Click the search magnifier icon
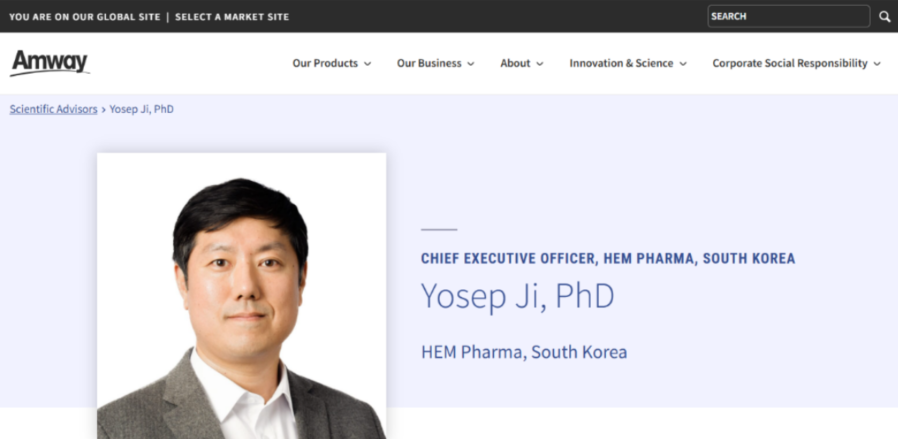This screenshot has width=898, height=439. pos(885,17)
